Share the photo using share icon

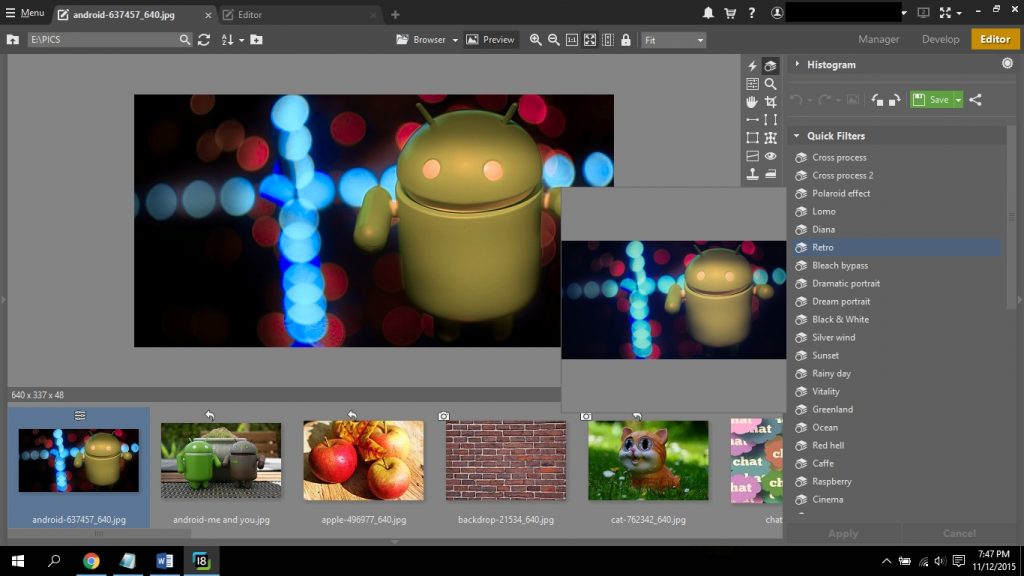(976, 100)
